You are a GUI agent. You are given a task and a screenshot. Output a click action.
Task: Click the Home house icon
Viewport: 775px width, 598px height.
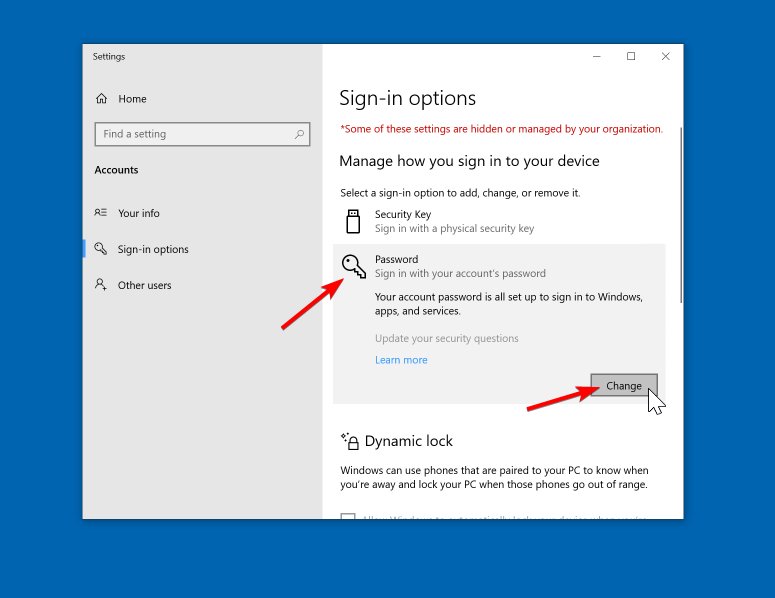click(101, 99)
